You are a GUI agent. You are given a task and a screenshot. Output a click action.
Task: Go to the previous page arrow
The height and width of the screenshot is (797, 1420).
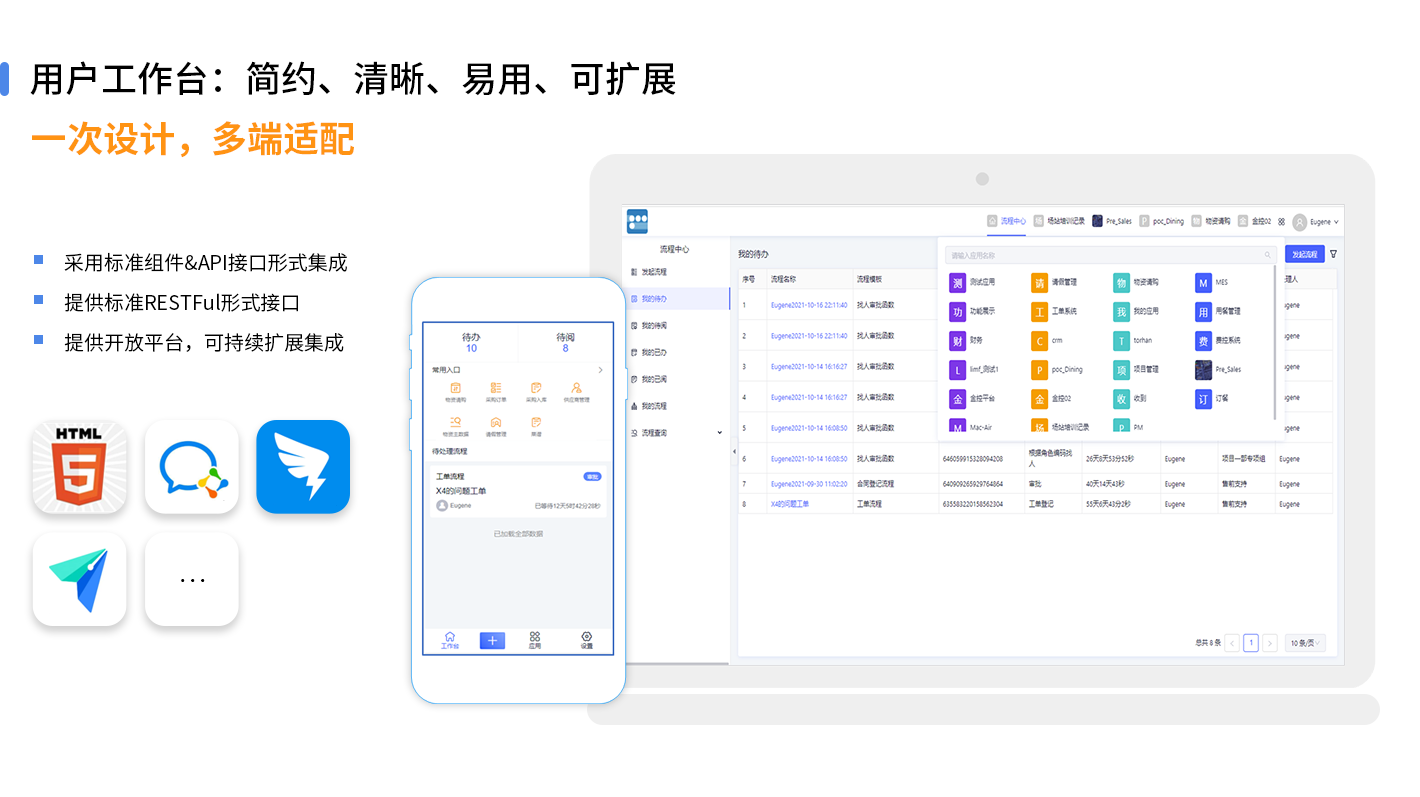tap(1232, 643)
